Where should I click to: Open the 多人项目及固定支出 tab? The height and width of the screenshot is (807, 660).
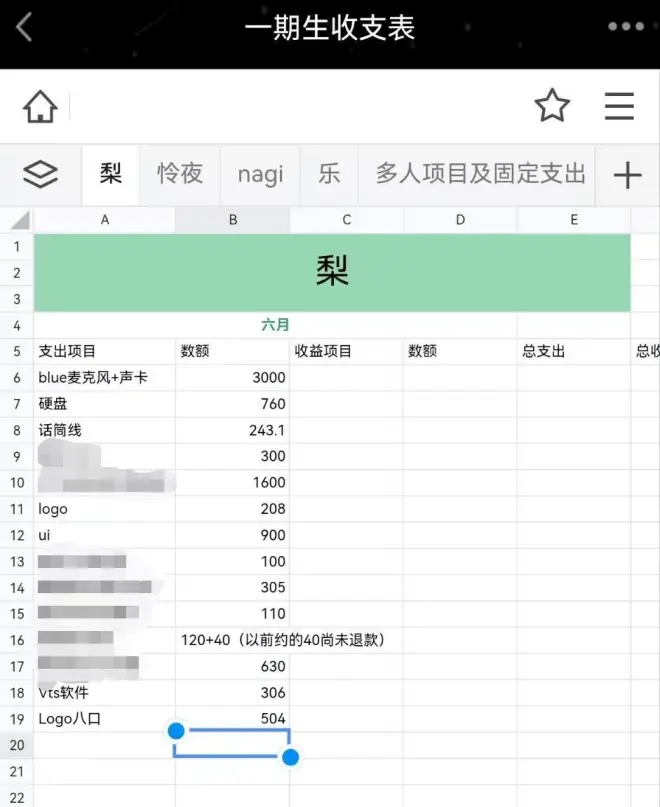click(480, 174)
